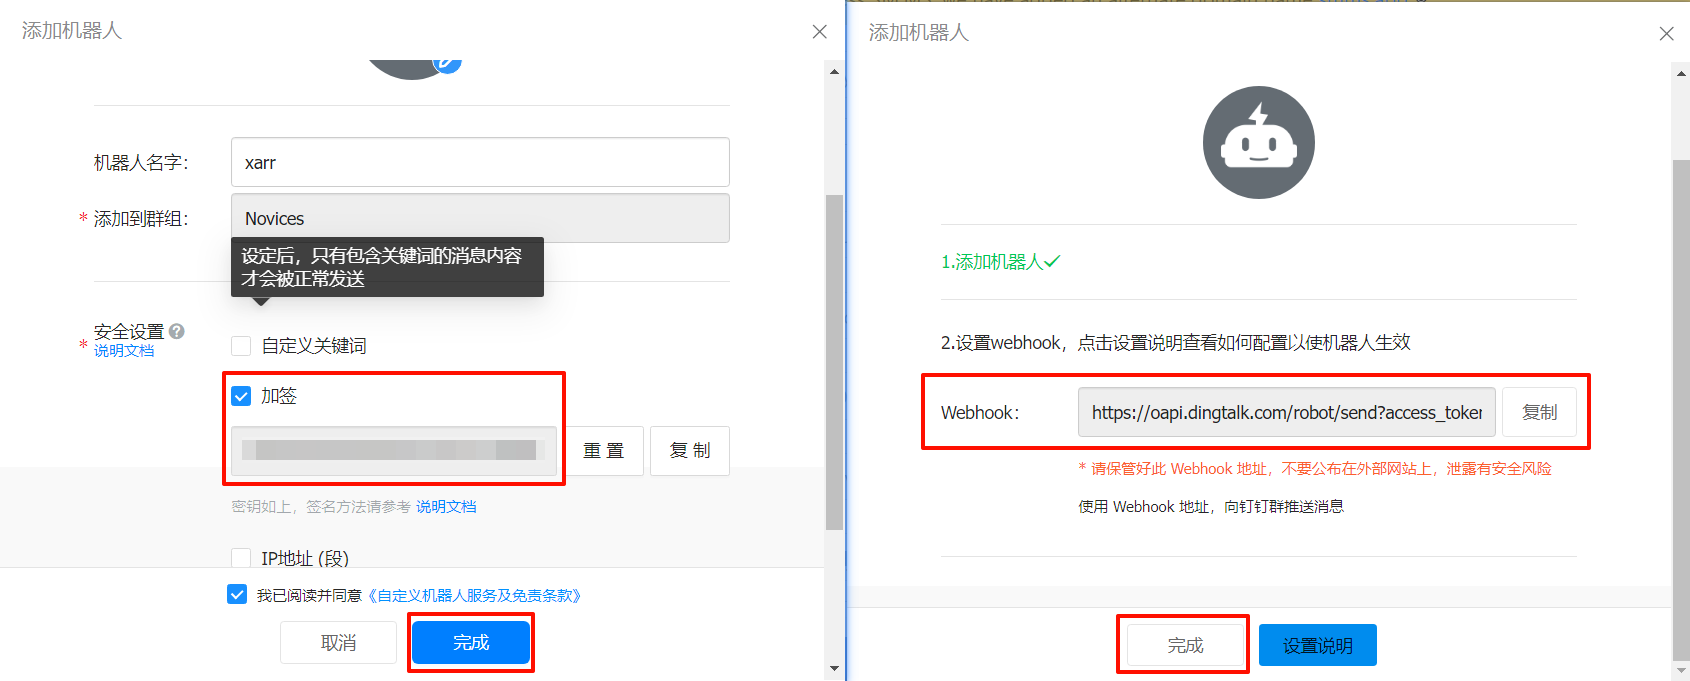Click the avatar edit pencil icon
Image resolution: width=1690 pixels, height=681 pixels.
[447, 62]
